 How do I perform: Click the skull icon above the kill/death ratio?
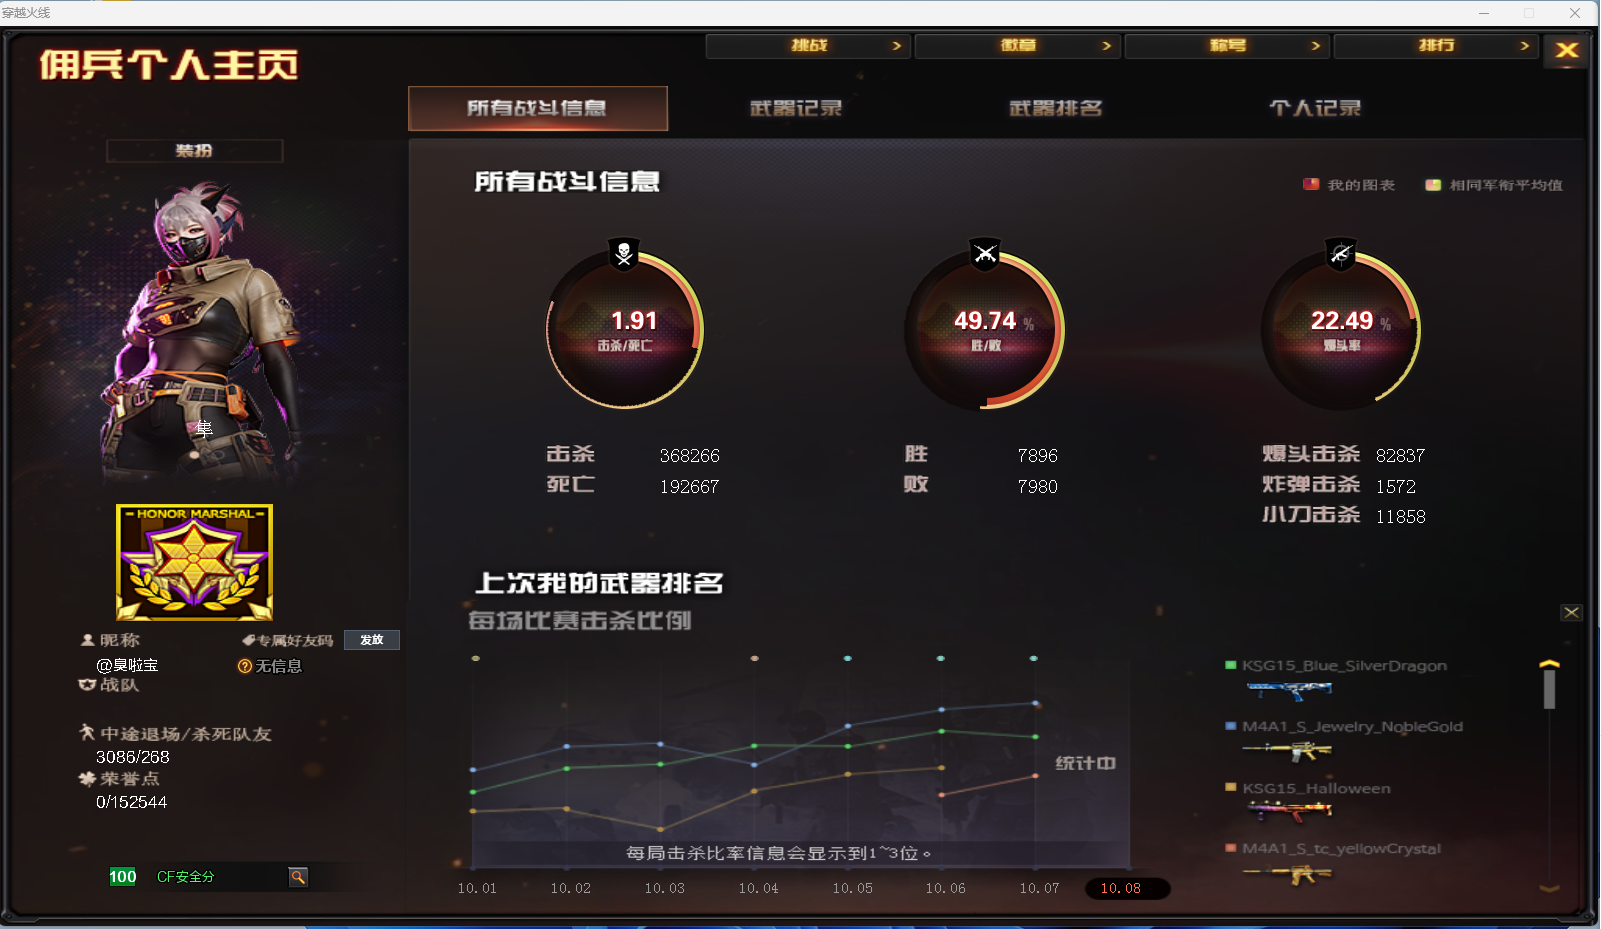pos(624,254)
